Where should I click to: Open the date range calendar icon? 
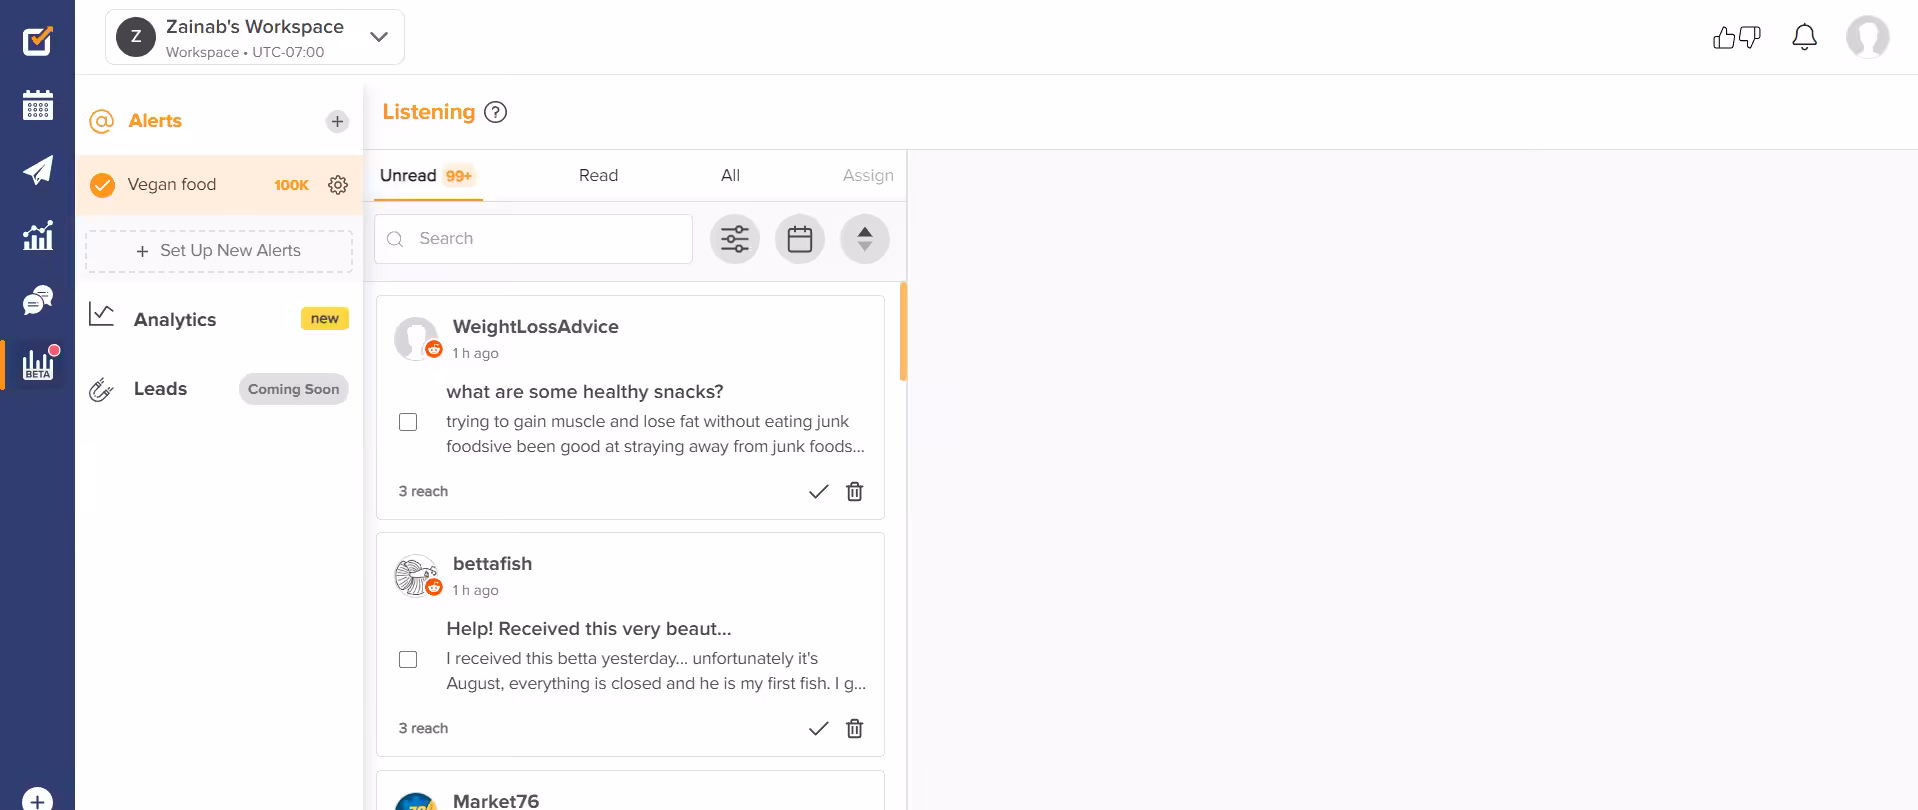pos(800,239)
